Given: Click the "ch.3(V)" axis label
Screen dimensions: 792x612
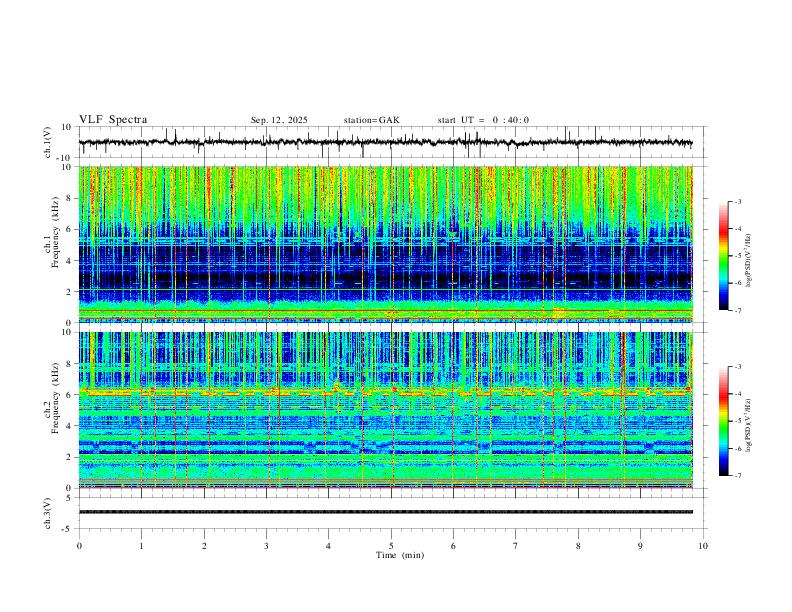Looking at the screenshot, I should pos(49,514).
